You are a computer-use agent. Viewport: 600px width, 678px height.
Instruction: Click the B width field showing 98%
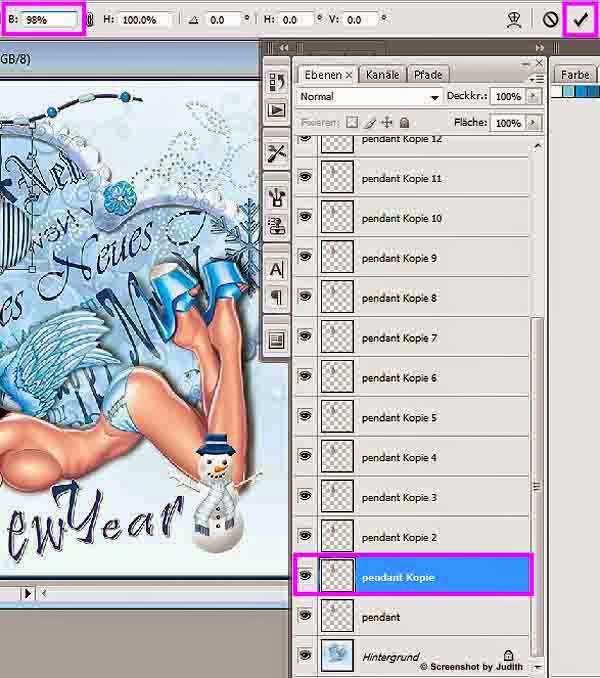pyautogui.click(x=50, y=20)
